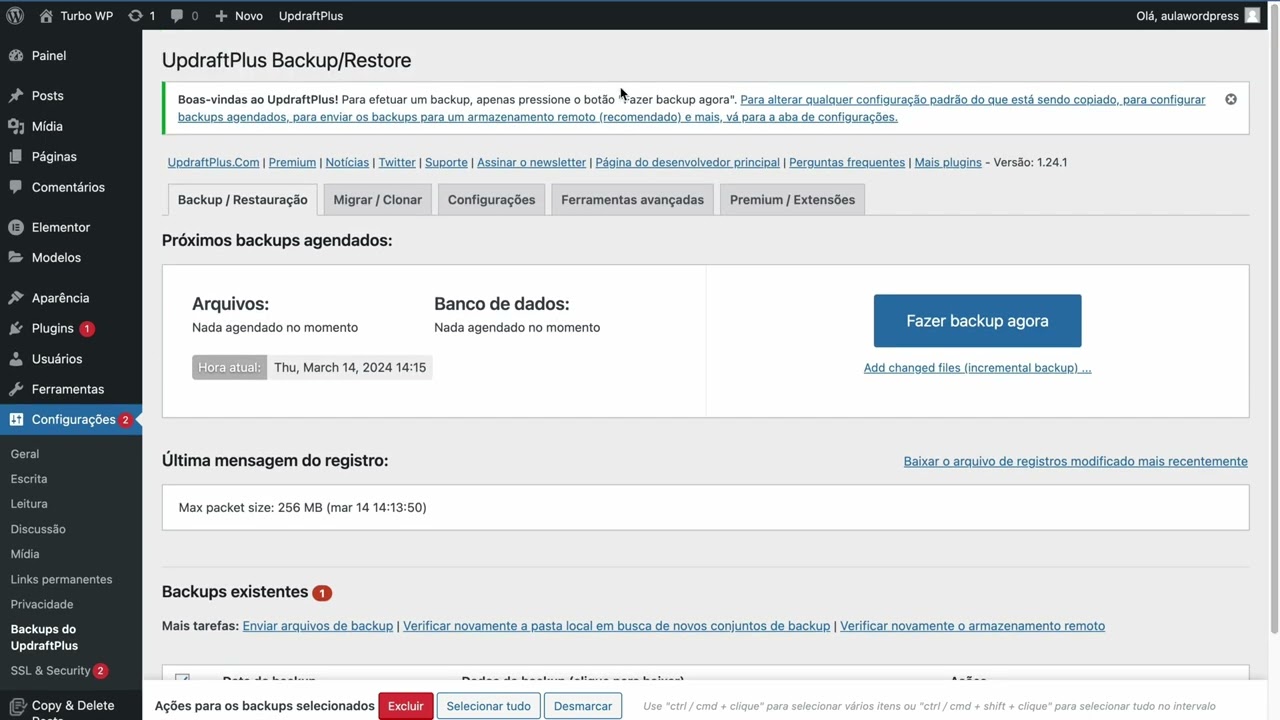Open the Privacidade submenu
Image resolution: width=1280 pixels, height=720 pixels.
click(42, 604)
